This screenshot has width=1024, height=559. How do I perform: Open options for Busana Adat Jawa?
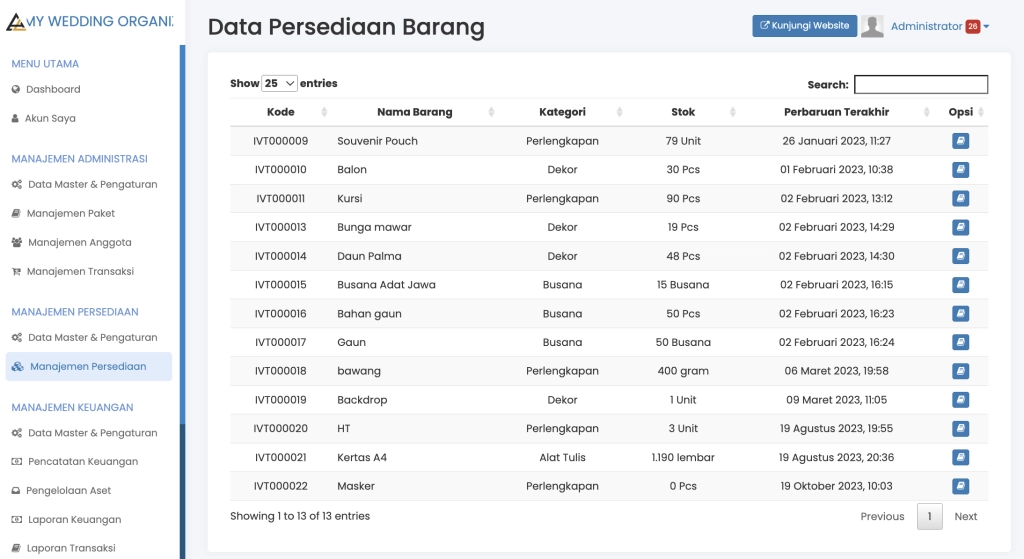(x=960, y=285)
